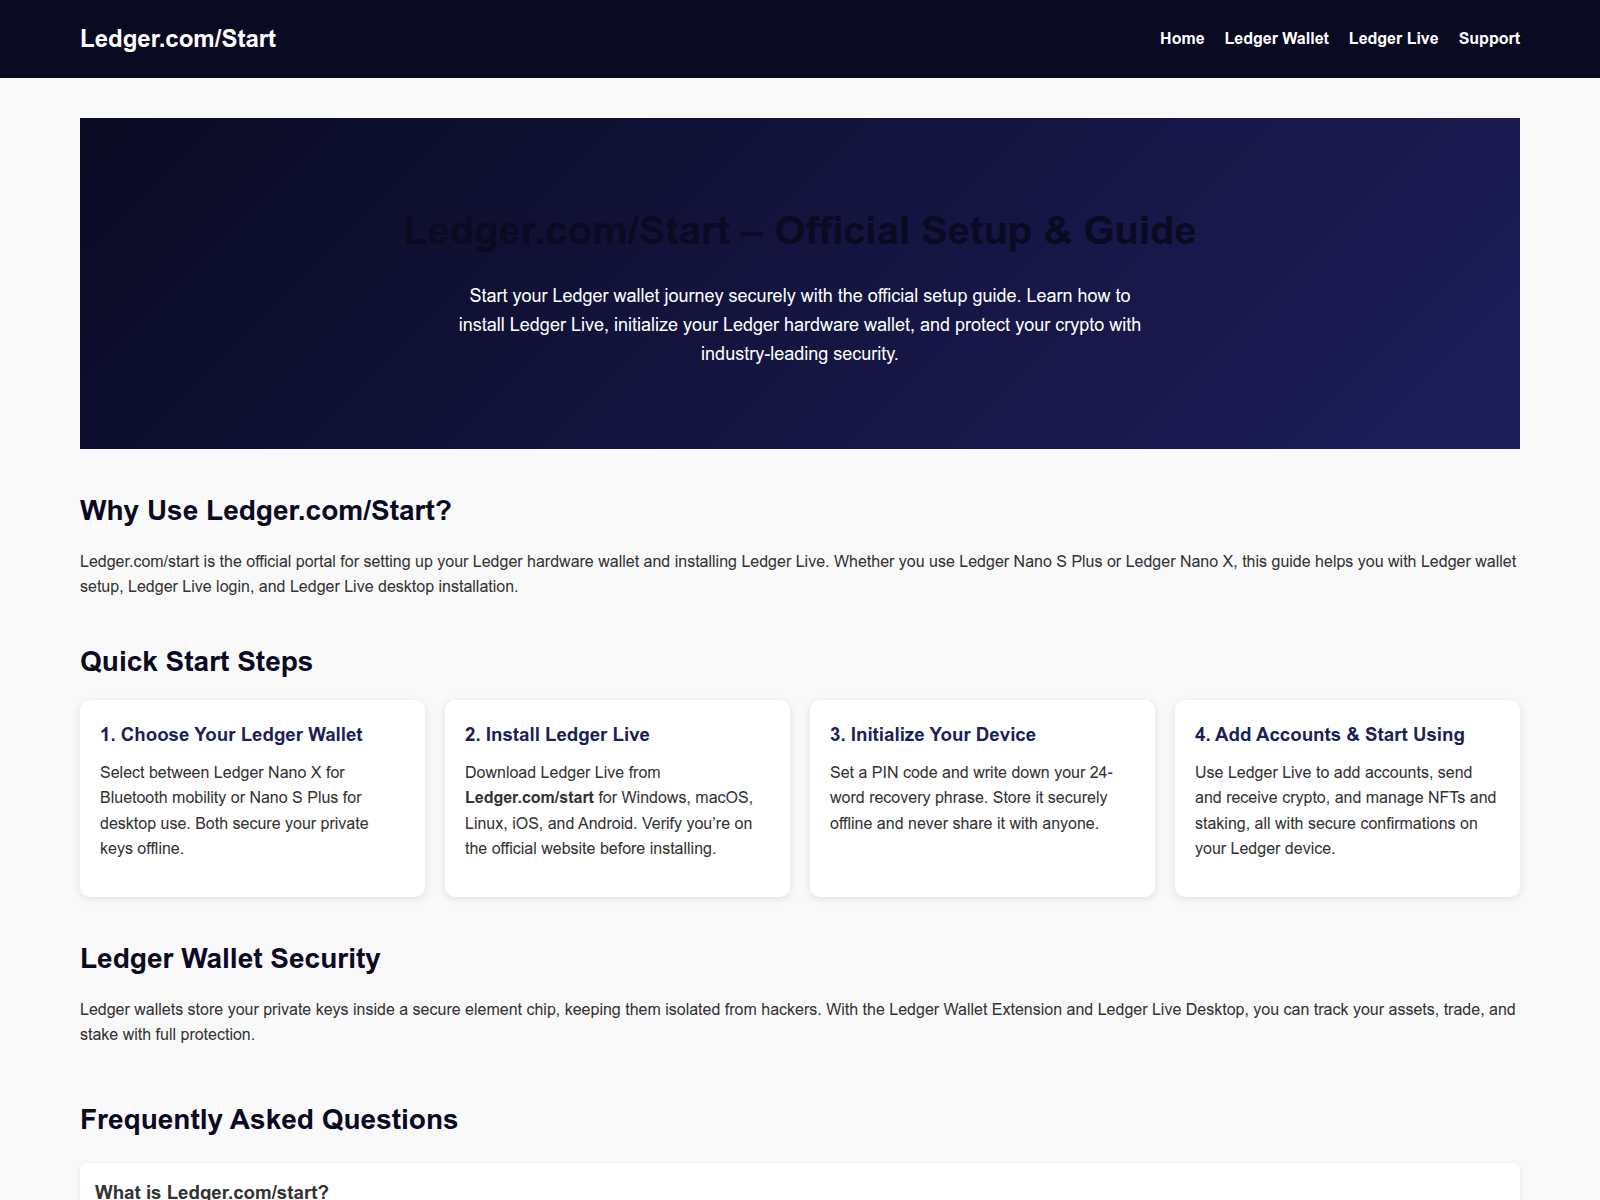Click the 'Ledger Wallet Security' heading
1600x1200 pixels.
coord(230,959)
